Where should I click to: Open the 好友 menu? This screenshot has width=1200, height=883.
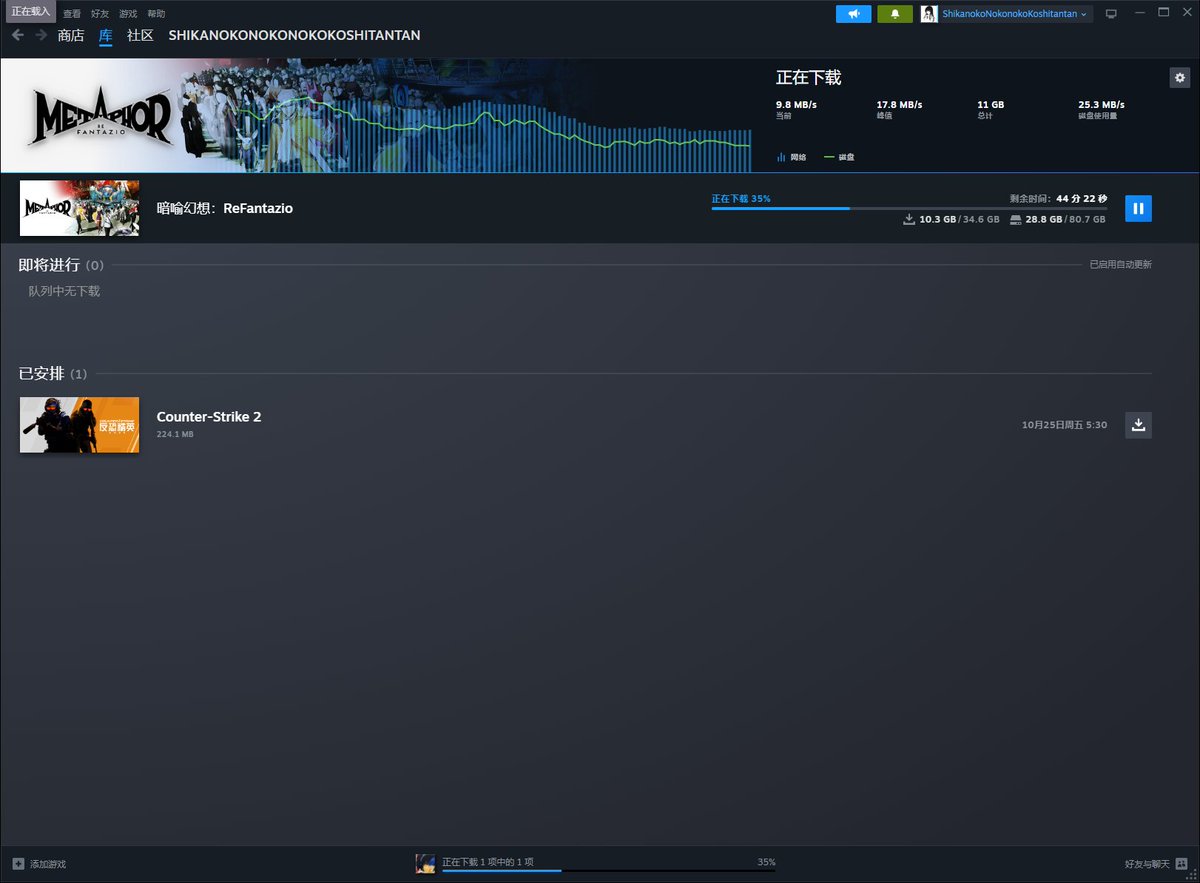pyautogui.click(x=100, y=14)
